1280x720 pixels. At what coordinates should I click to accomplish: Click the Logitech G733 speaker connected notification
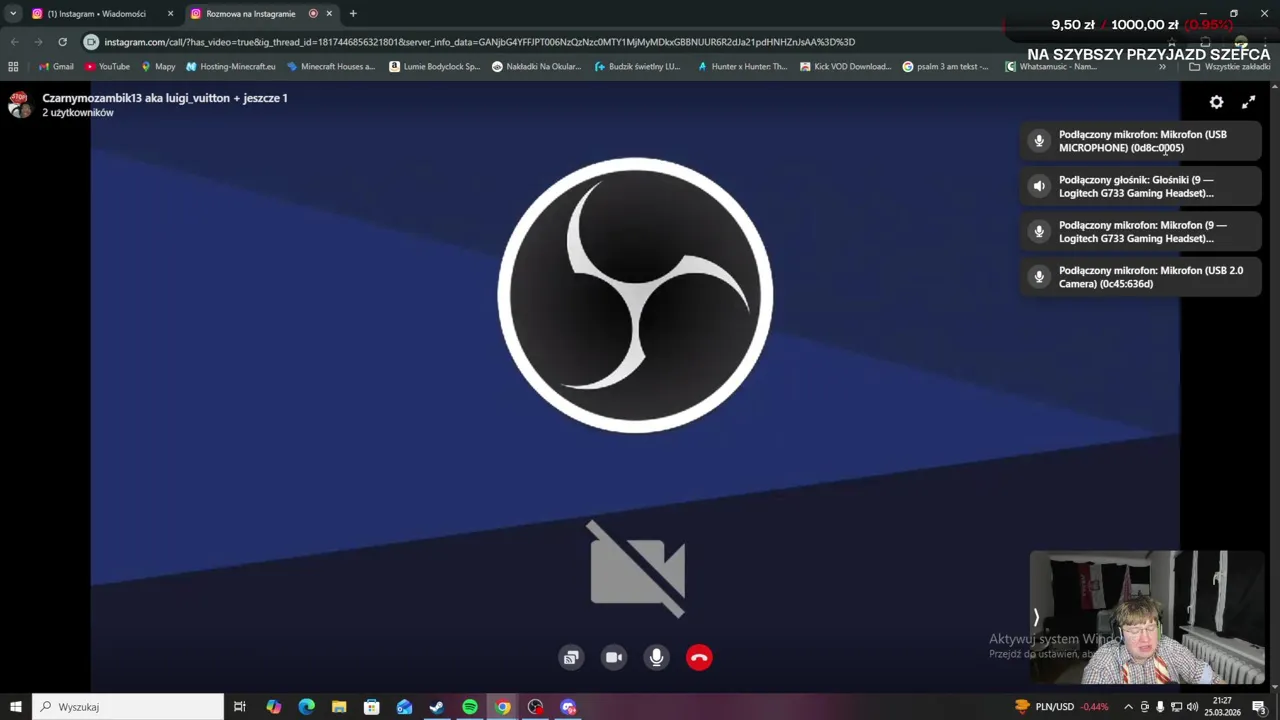(x=1141, y=186)
